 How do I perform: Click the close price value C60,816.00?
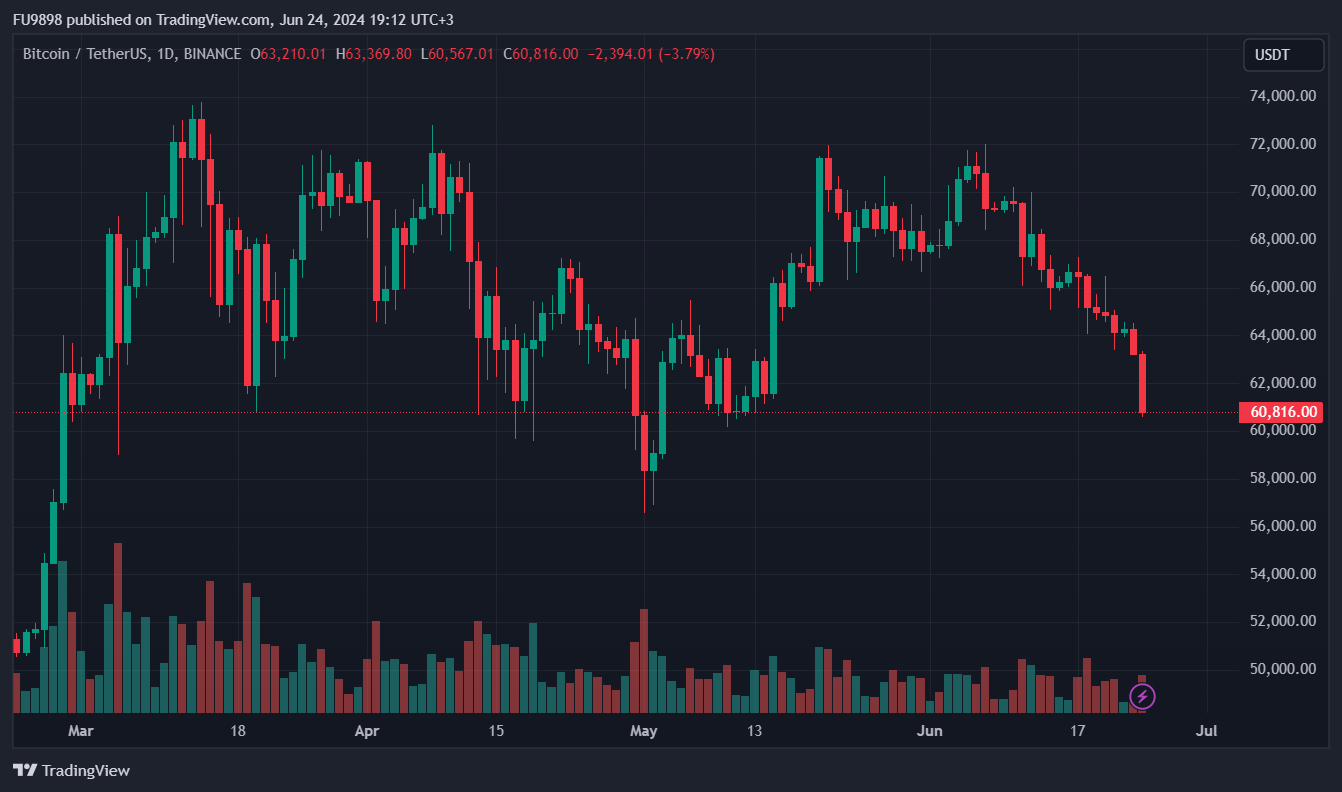(540, 54)
